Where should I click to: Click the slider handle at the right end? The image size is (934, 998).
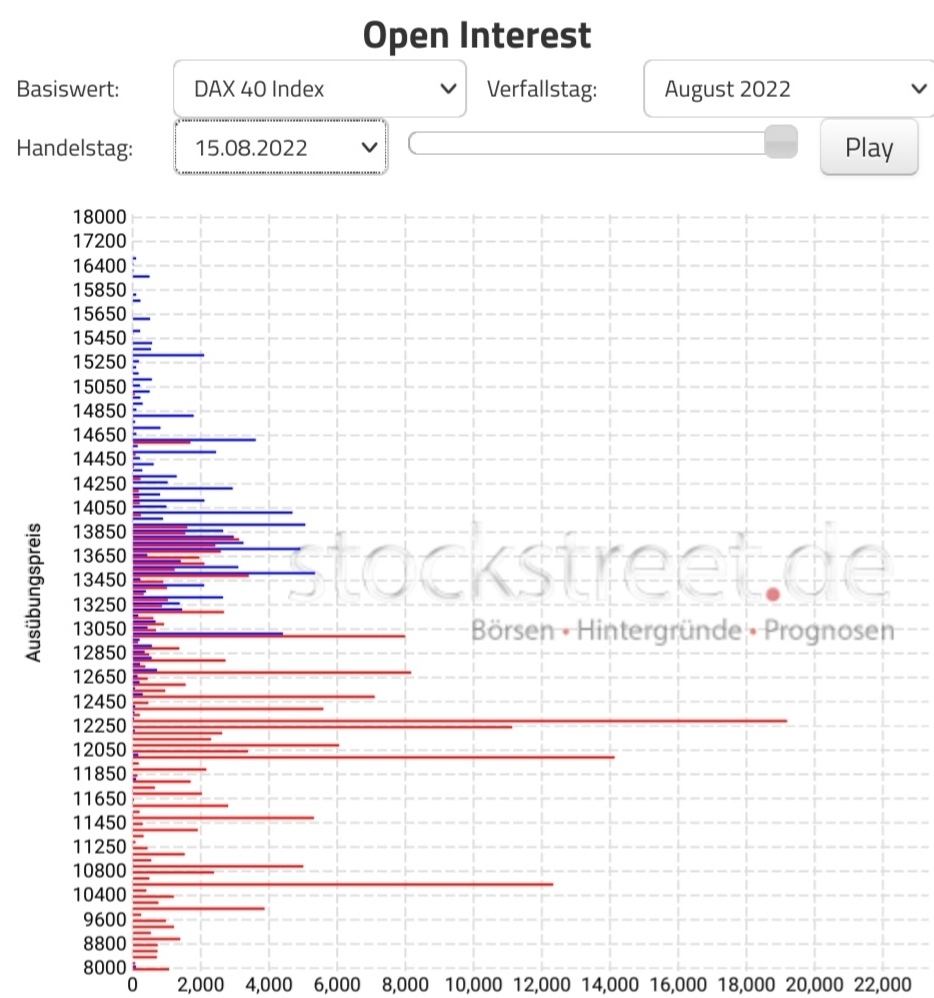pyautogui.click(x=779, y=143)
